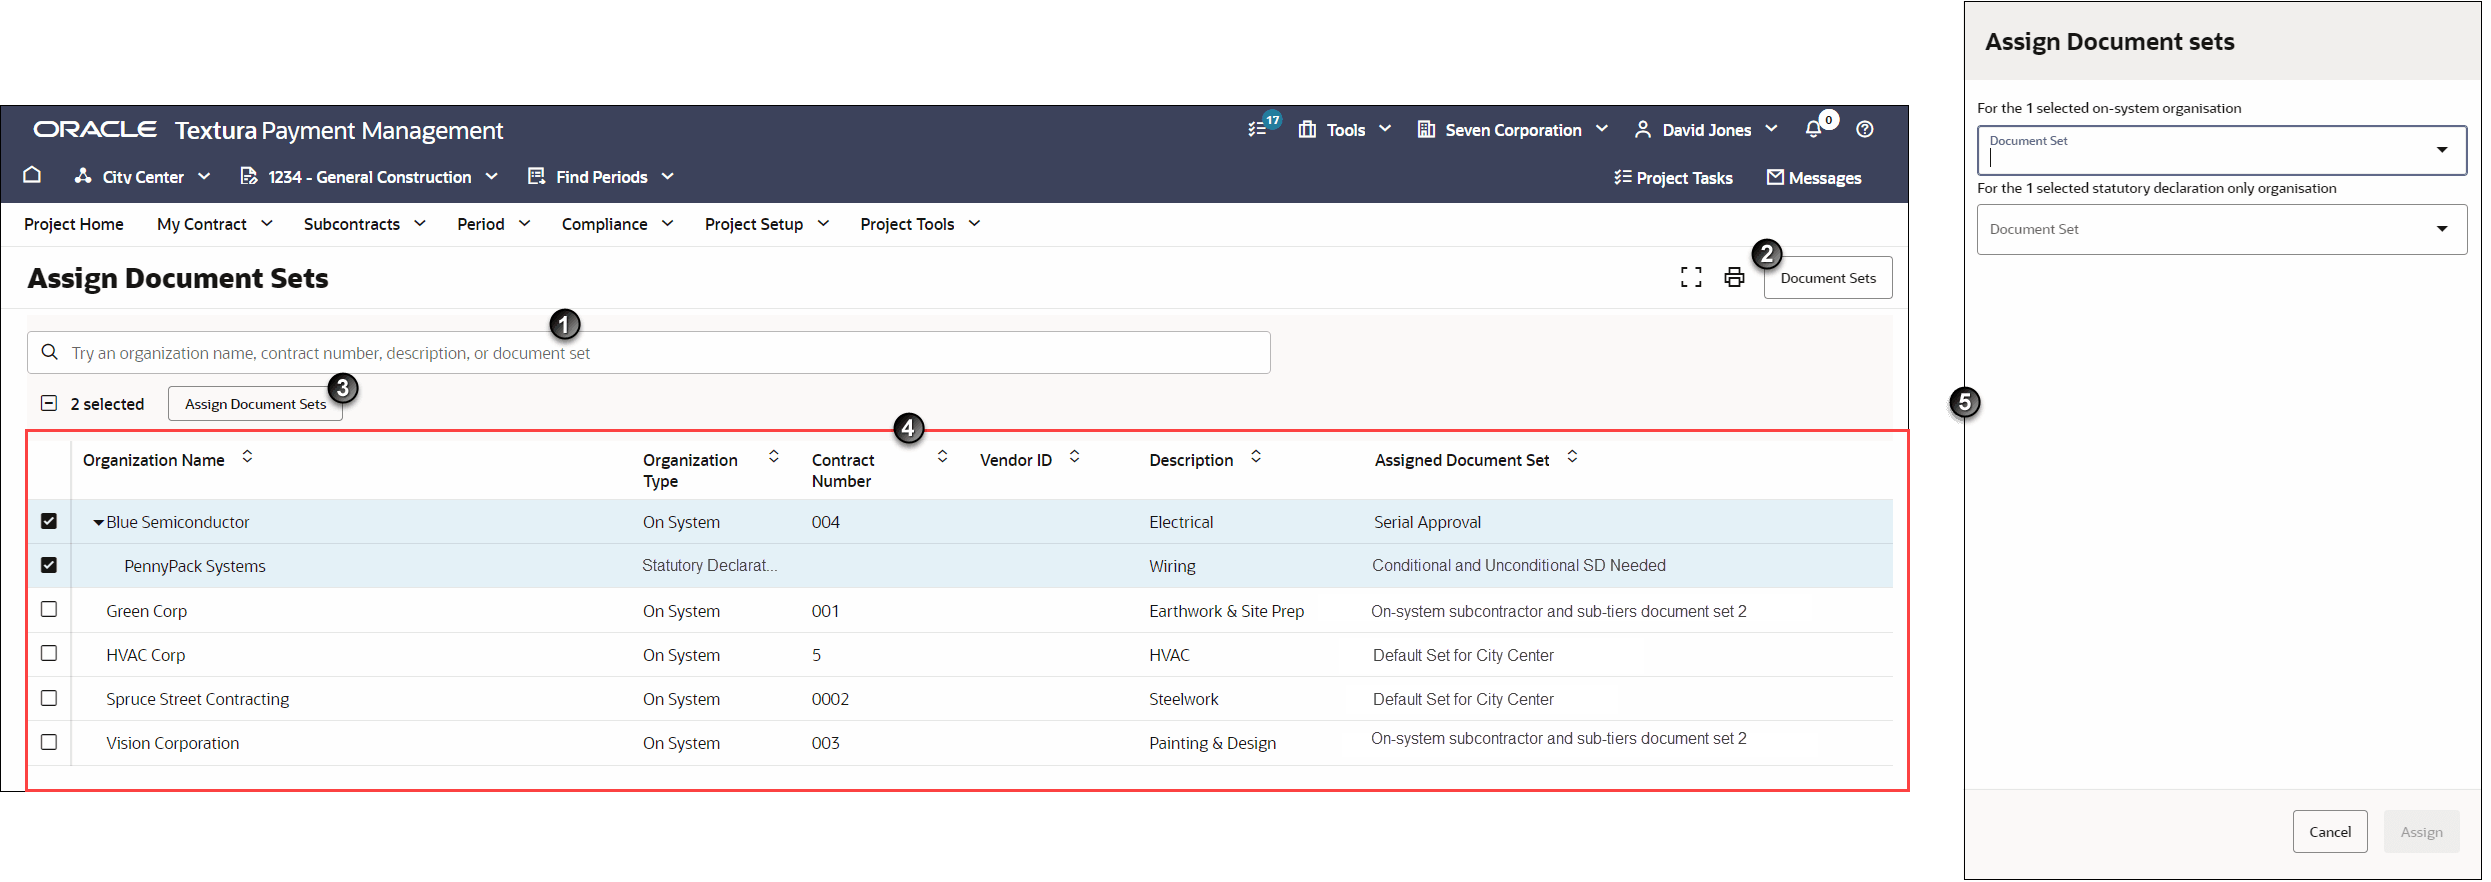2491x882 pixels.
Task: Sort by Description column
Action: pos(1256,457)
